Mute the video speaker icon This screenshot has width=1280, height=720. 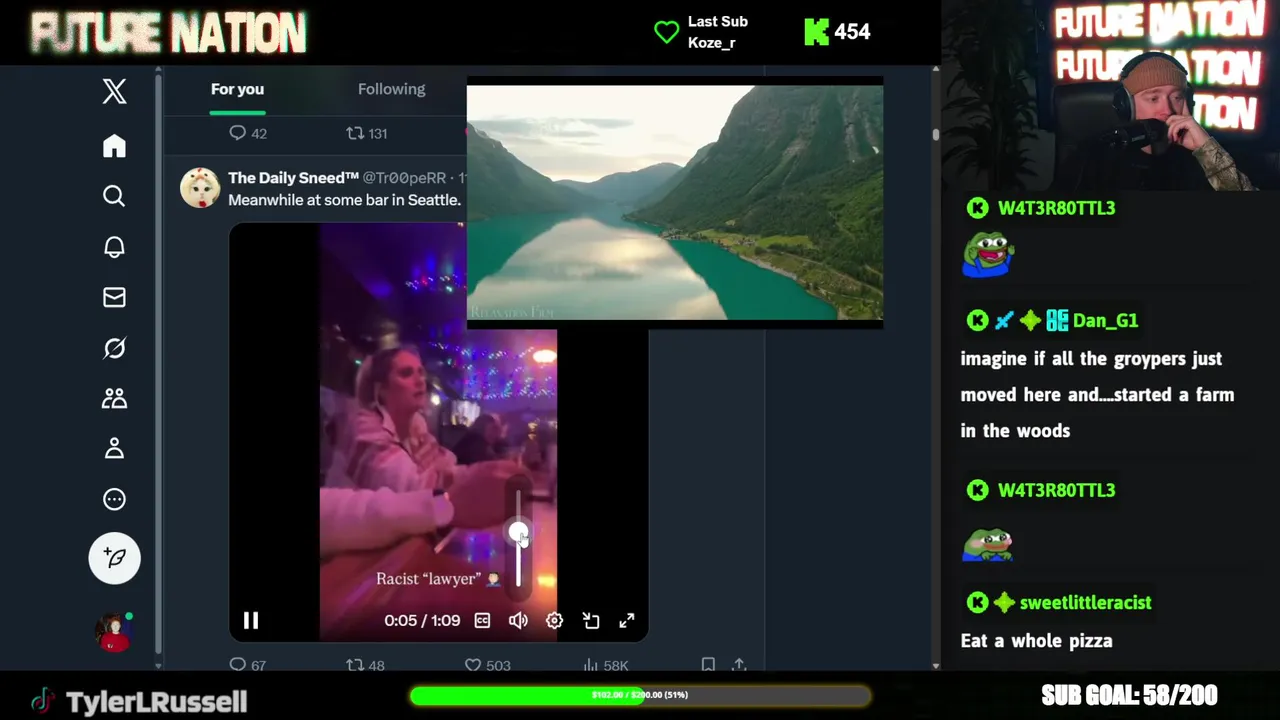(518, 621)
